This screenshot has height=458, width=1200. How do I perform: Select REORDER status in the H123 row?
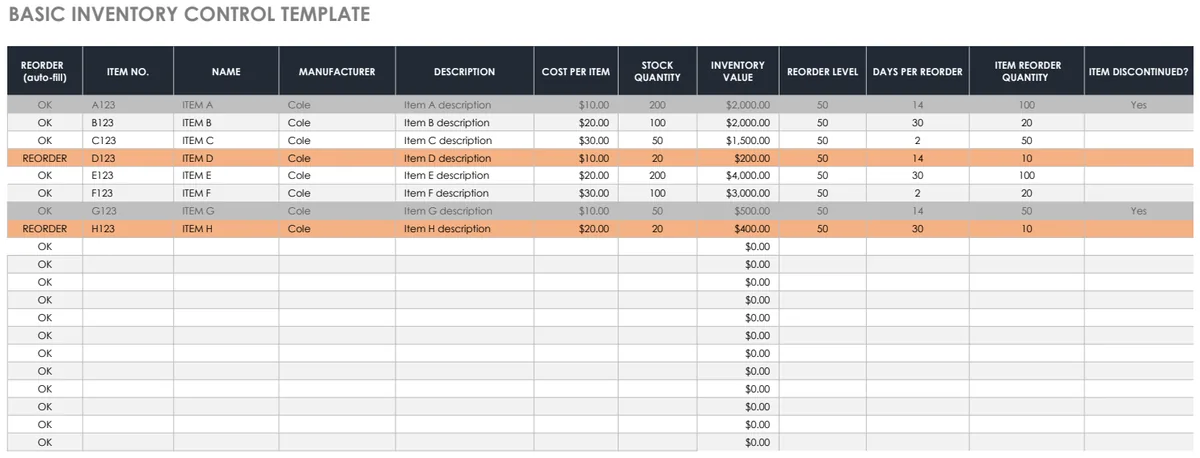tap(45, 229)
